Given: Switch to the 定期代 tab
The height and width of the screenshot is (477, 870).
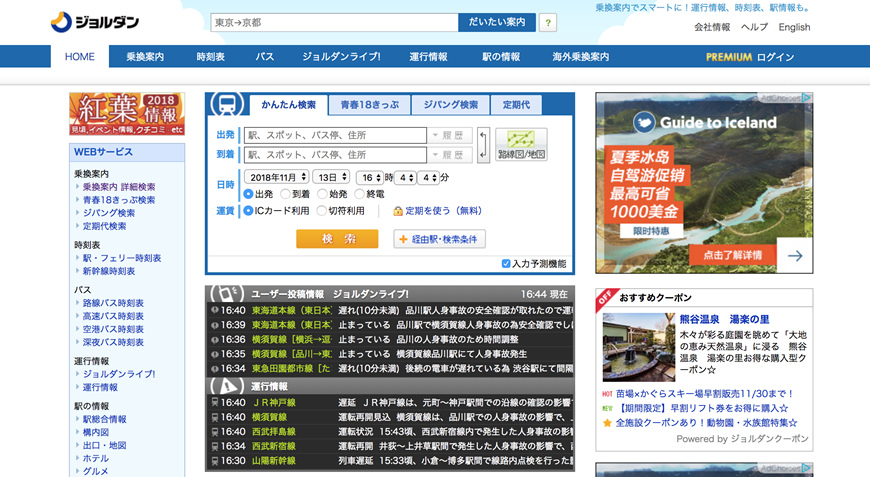Looking at the screenshot, I should [516, 105].
